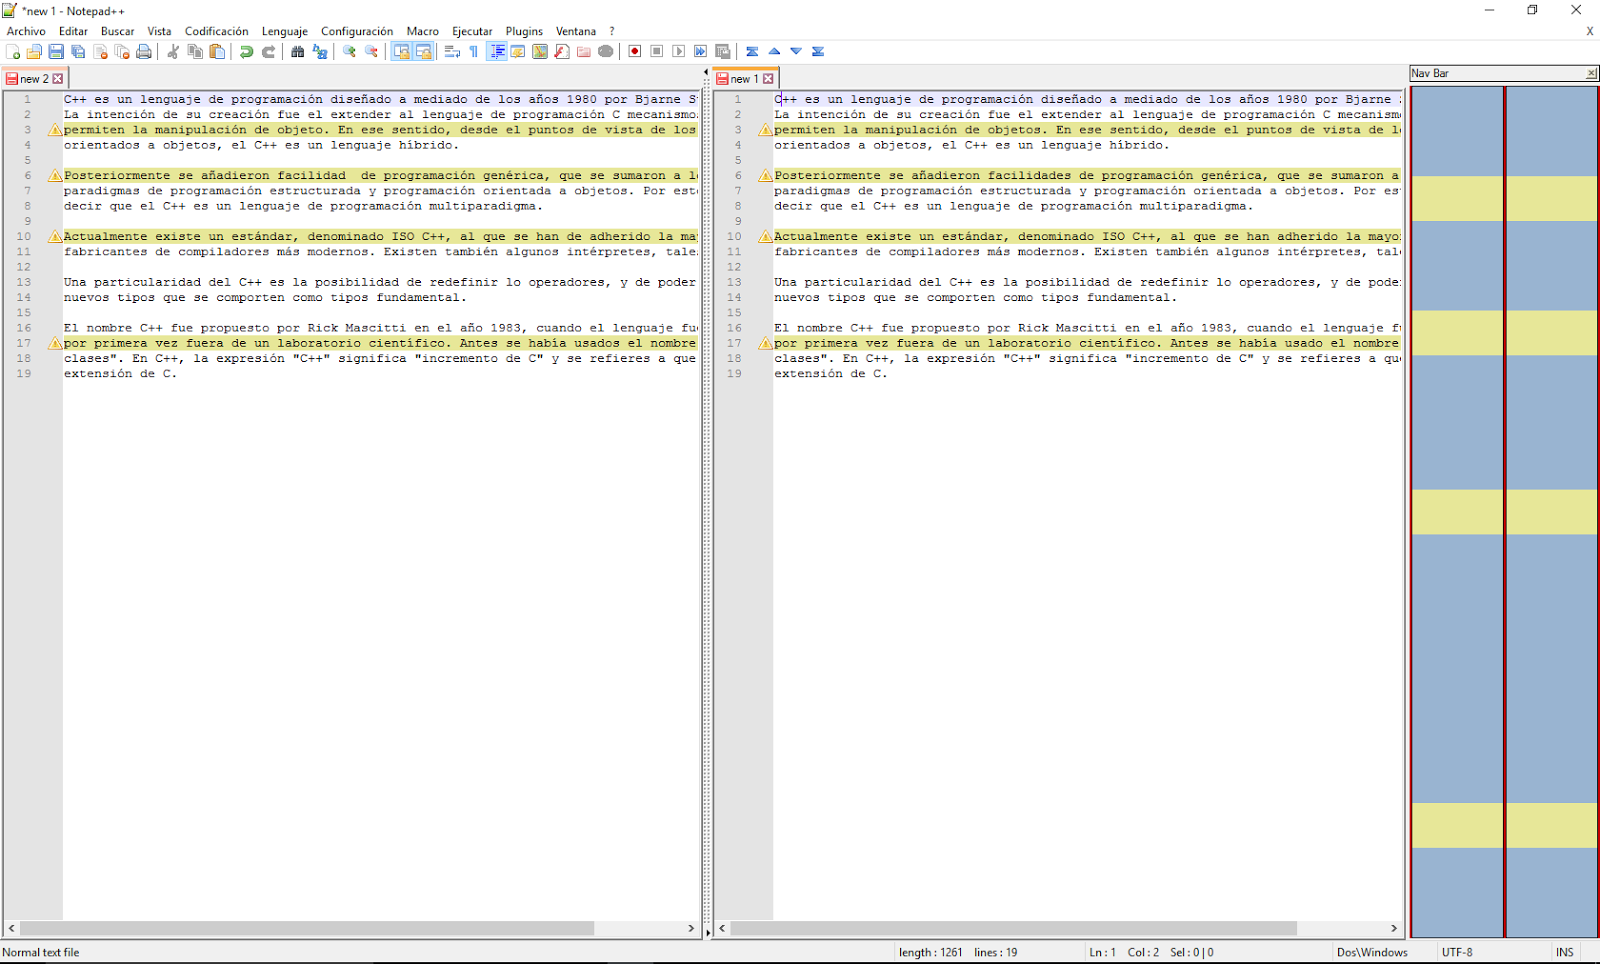Toggle word wrap

(x=451, y=51)
